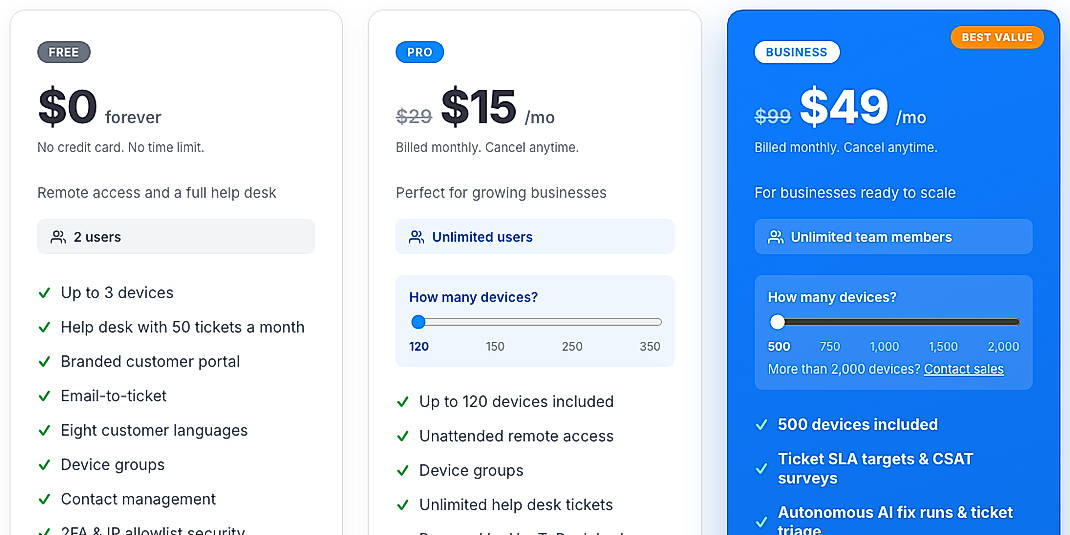Image resolution: width=1070 pixels, height=535 pixels.
Task: Select the '350' devices mark on Pro slider
Action: [650, 347]
